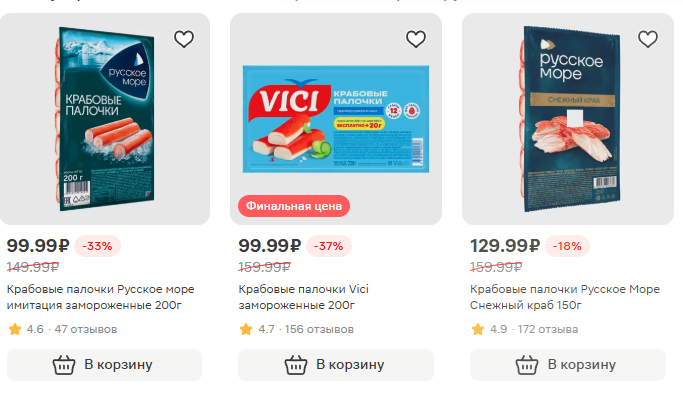Click basket icon under Русское море 200г

click(64, 365)
